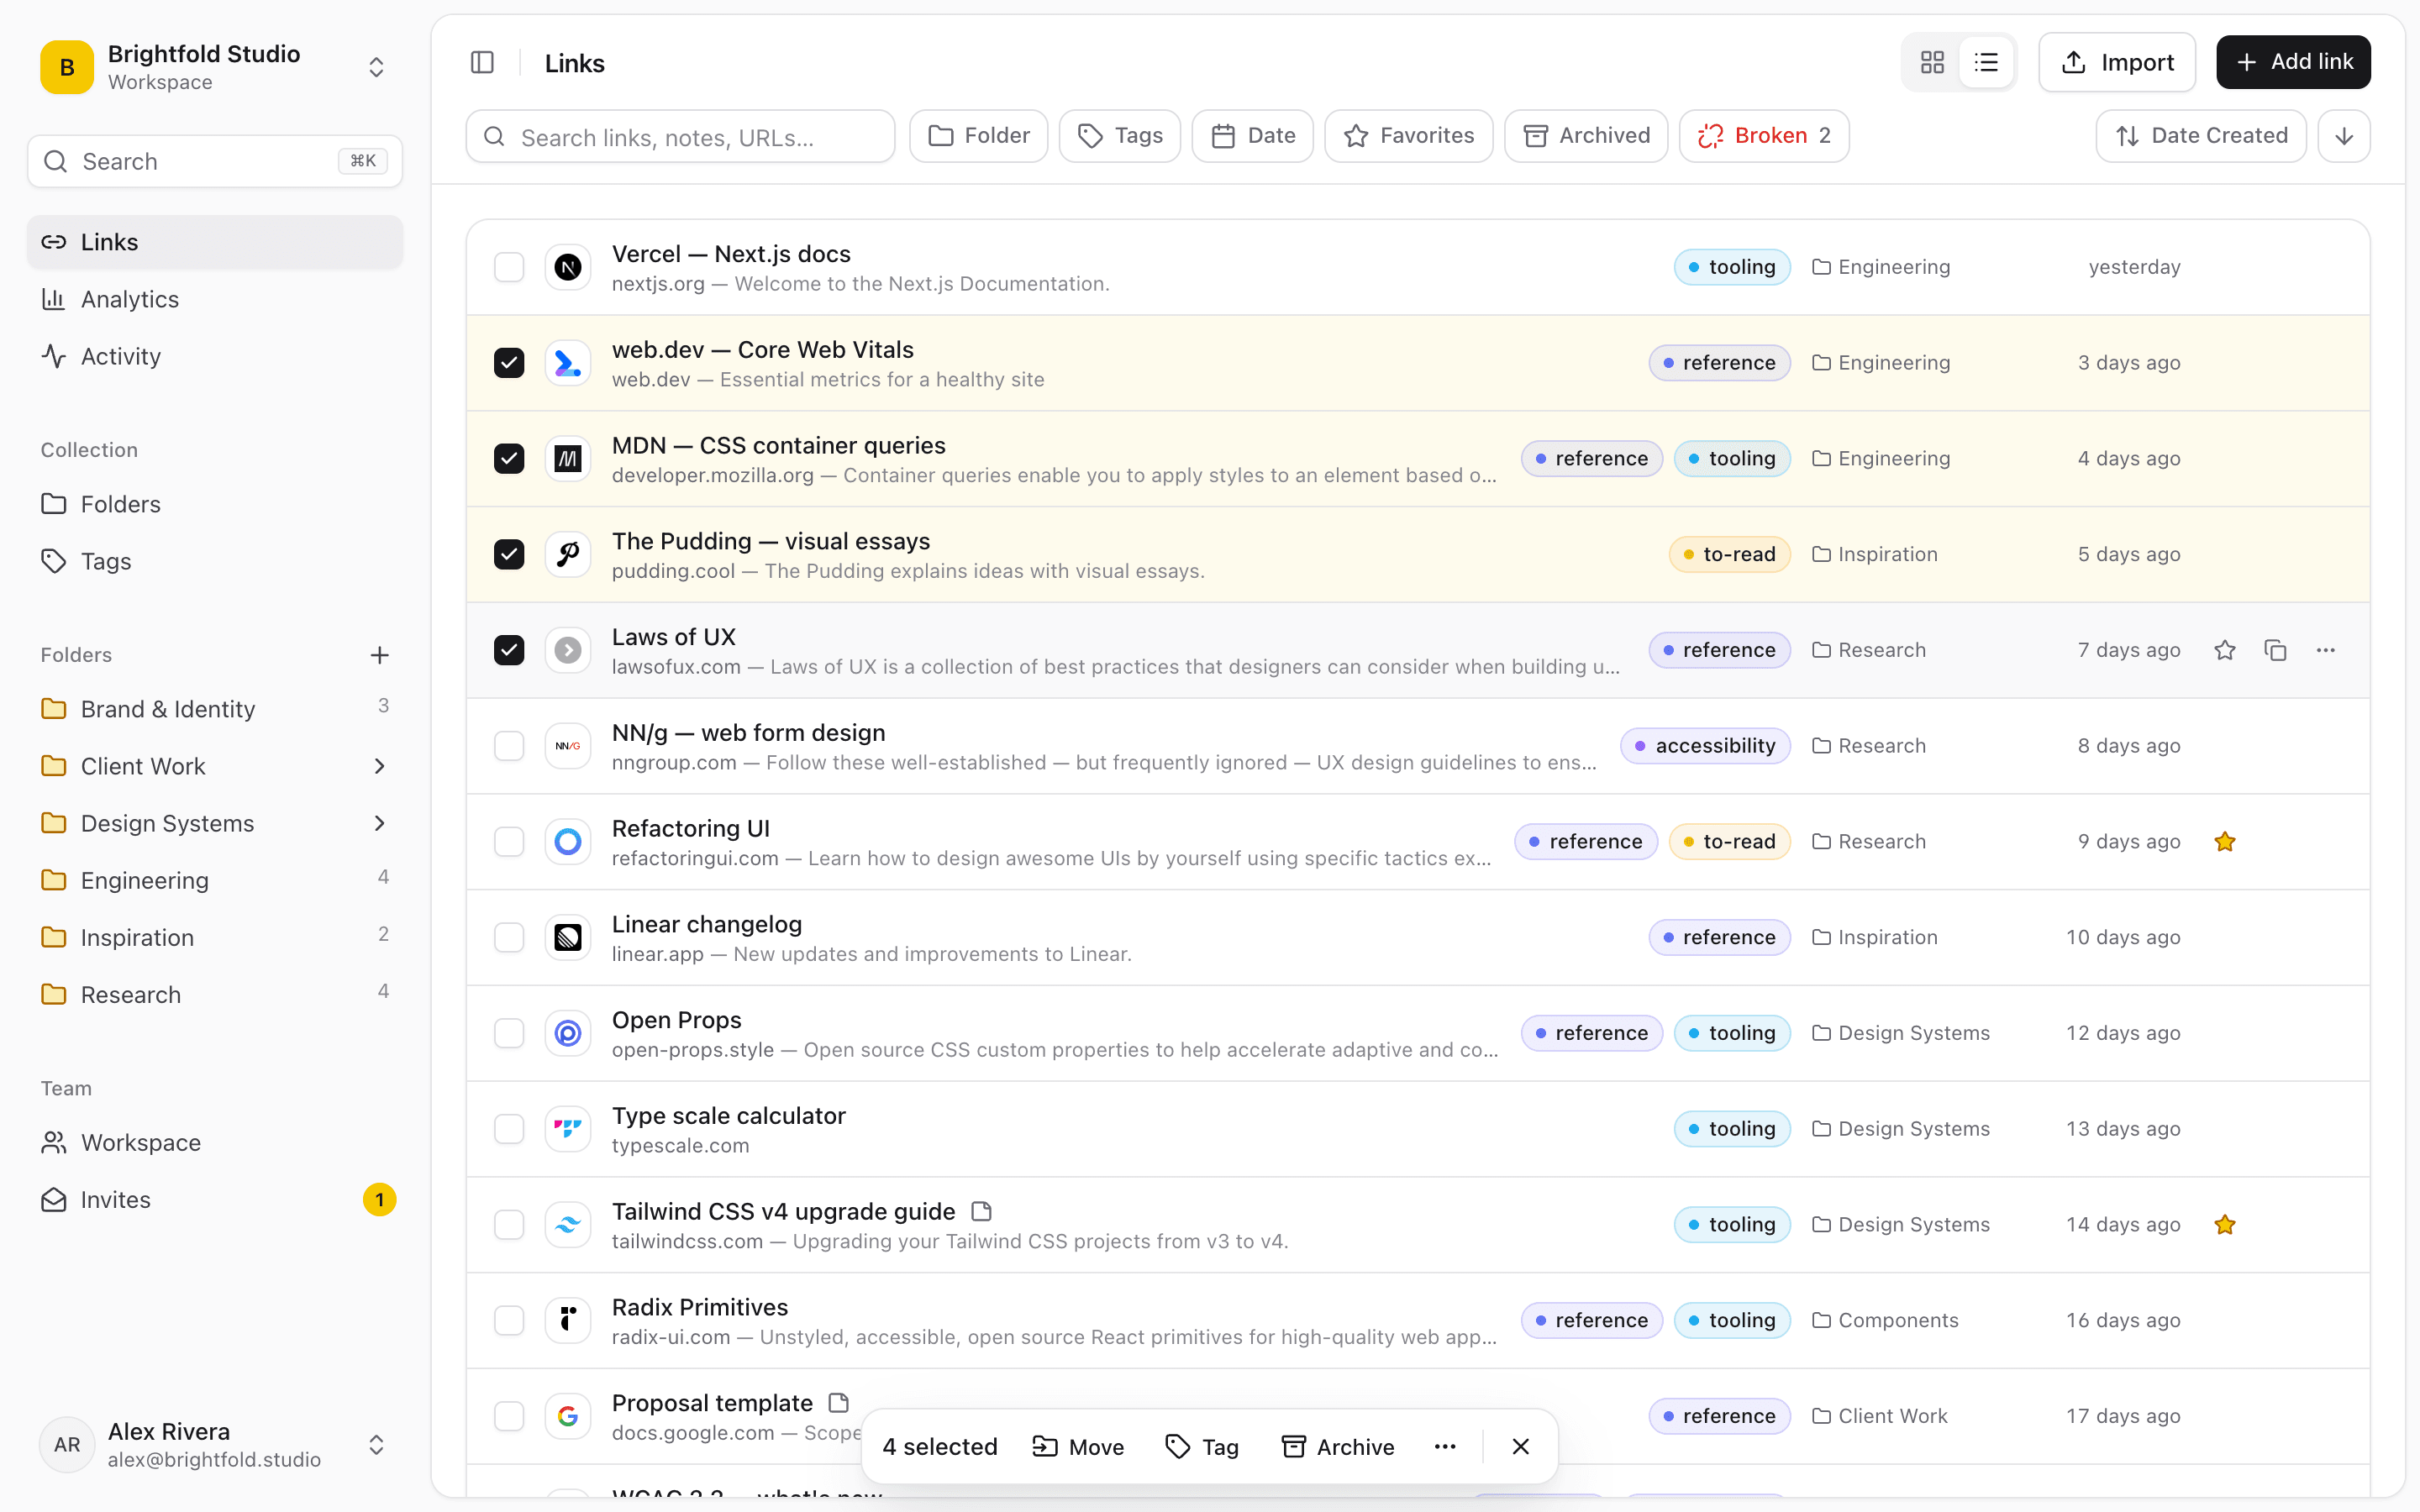The height and width of the screenshot is (1512, 2420).
Task: Clear the selection with X
Action: 1521,1447
